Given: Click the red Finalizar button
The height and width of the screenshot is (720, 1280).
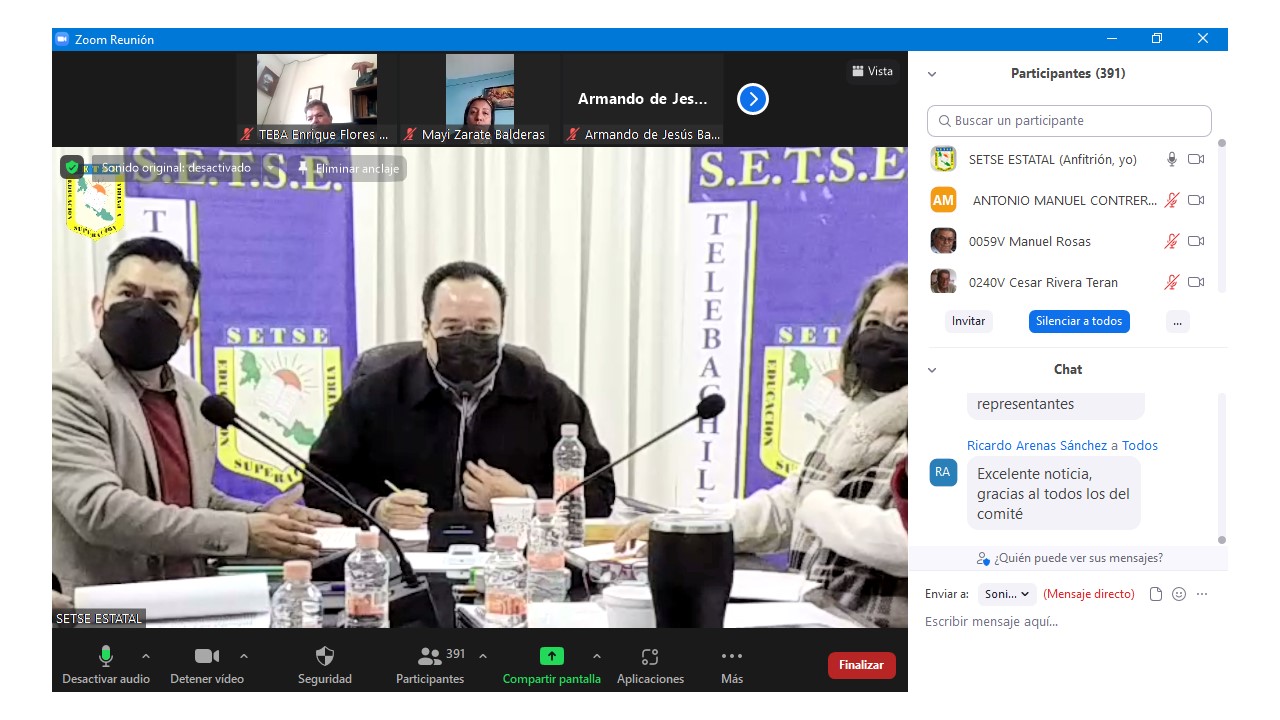Looking at the screenshot, I should (861, 665).
